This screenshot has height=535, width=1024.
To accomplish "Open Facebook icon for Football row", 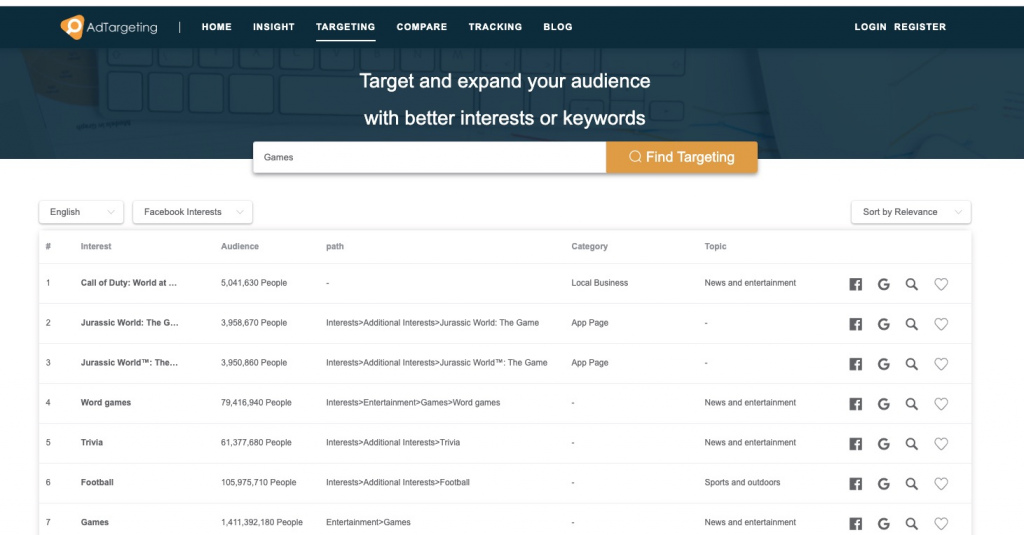I will (856, 483).
